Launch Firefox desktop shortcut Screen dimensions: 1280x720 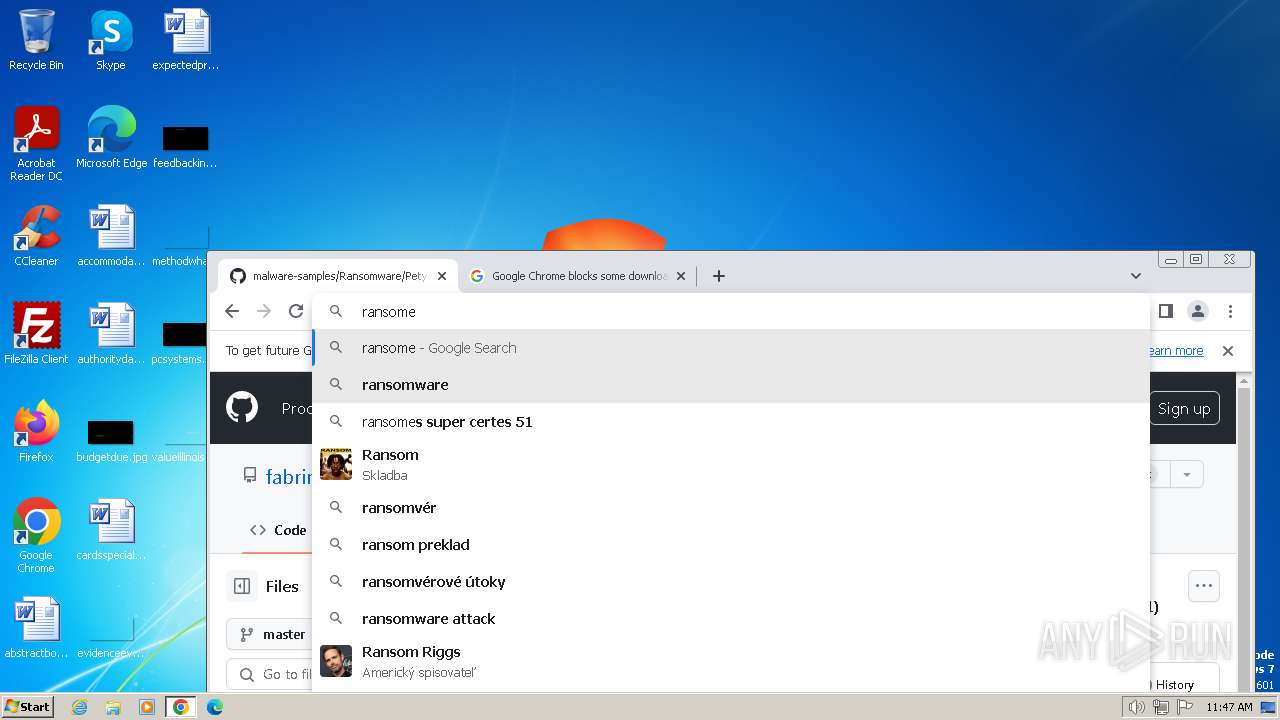[x=36, y=432]
